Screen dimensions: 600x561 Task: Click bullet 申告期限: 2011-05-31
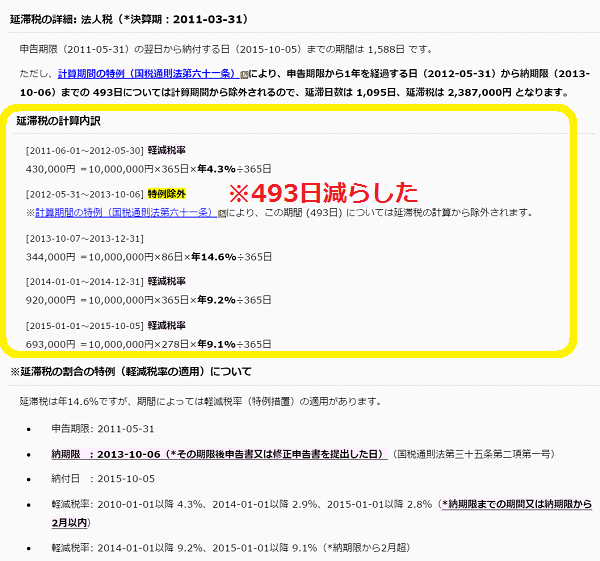click(x=103, y=429)
